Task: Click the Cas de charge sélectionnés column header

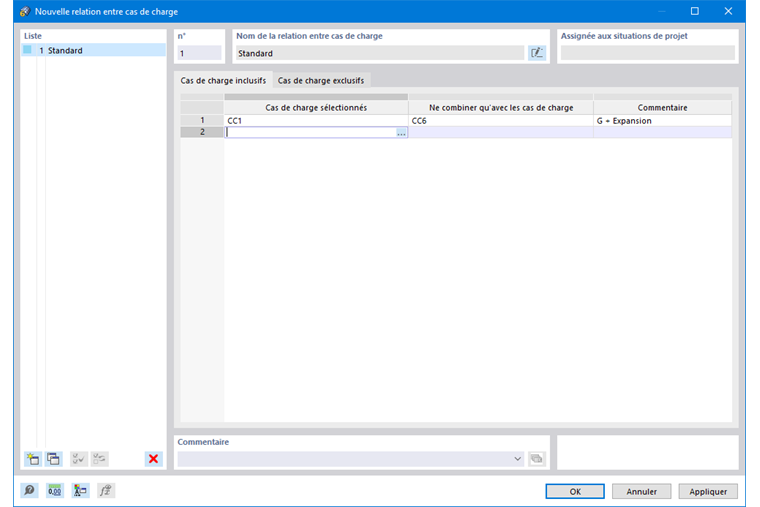Action: click(x=316, y=108)
